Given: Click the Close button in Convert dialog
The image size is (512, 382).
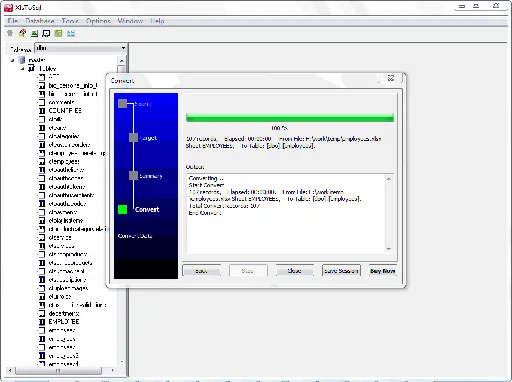Looking at the screenshot, I should [295, 271].
